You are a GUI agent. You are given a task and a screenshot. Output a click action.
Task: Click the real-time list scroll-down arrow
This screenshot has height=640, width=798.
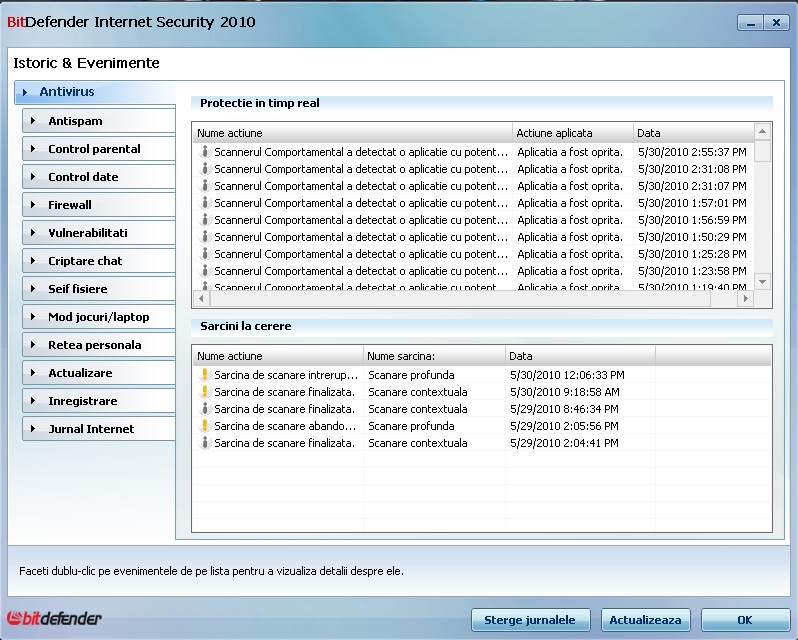tap(762, 281)
